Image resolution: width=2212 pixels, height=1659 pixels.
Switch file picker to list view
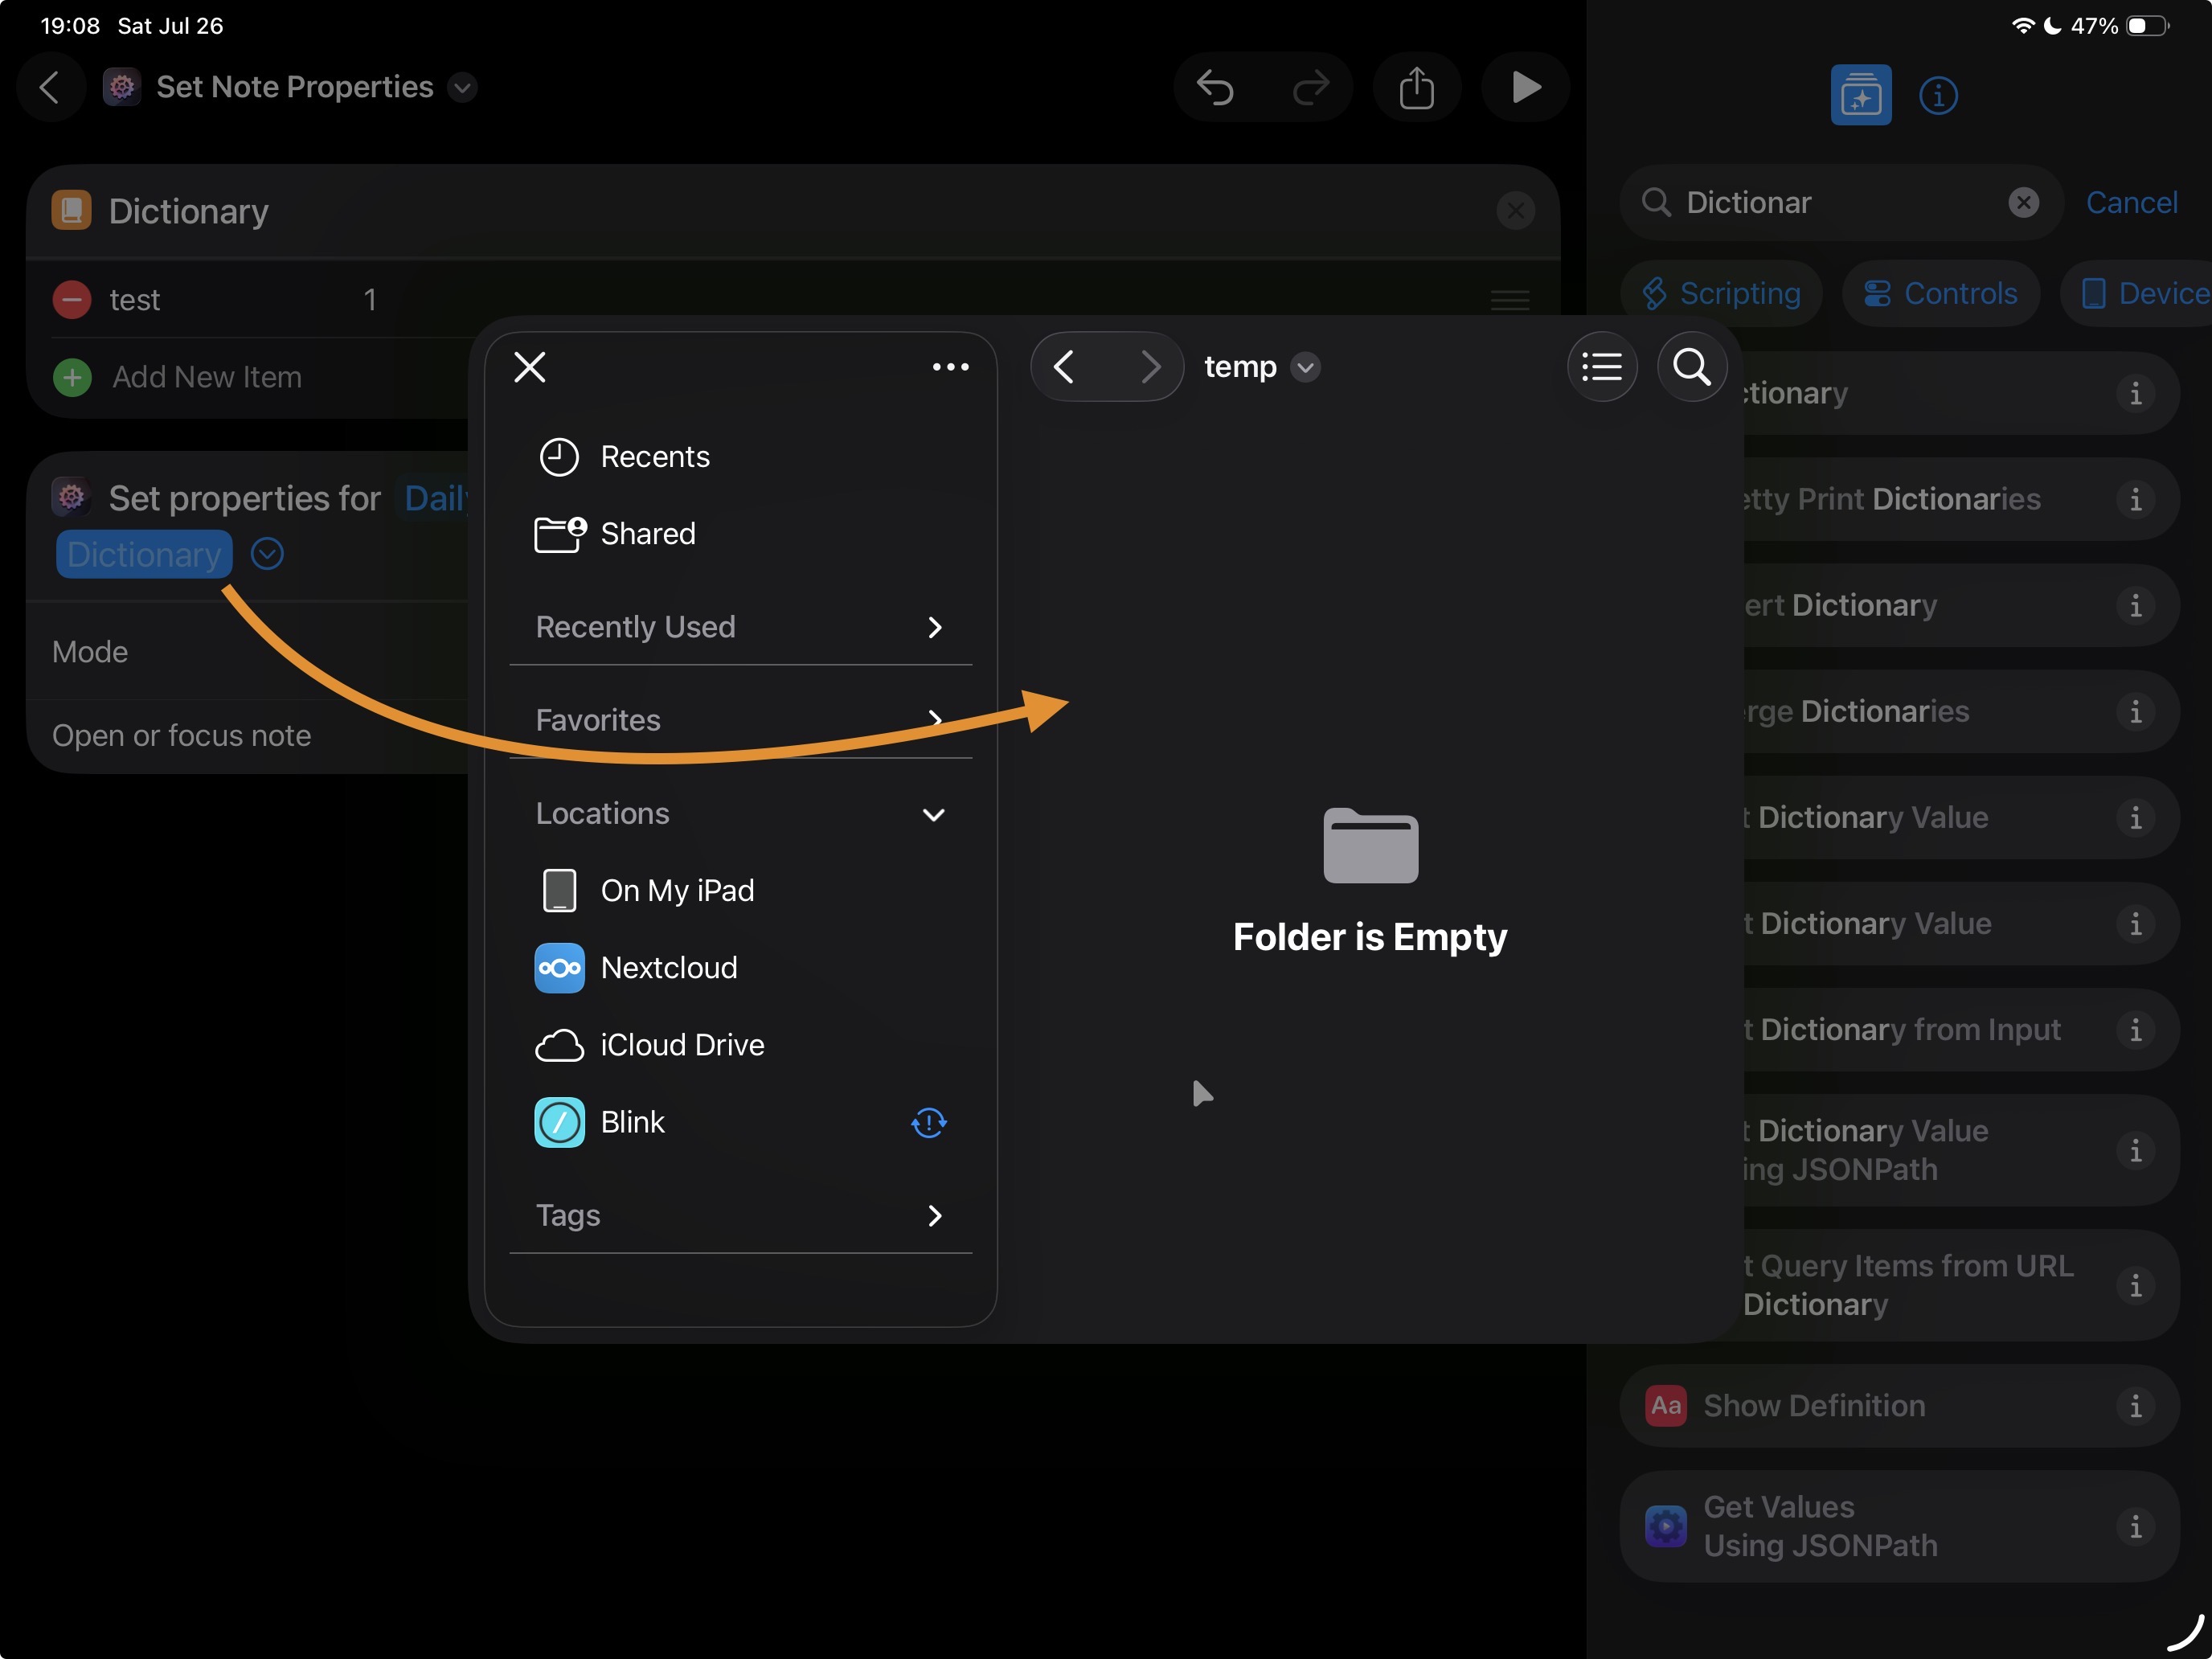pyautogui.click(x=1601, y=367)
